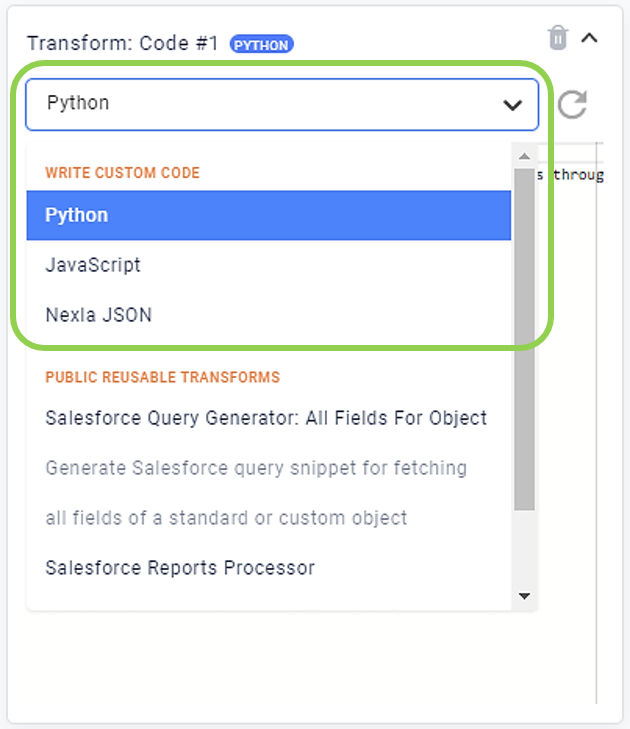Click the scrollbar up arrow in list
Image resolution: width=630 pixels, height=729 pixels.
point(524,156)
